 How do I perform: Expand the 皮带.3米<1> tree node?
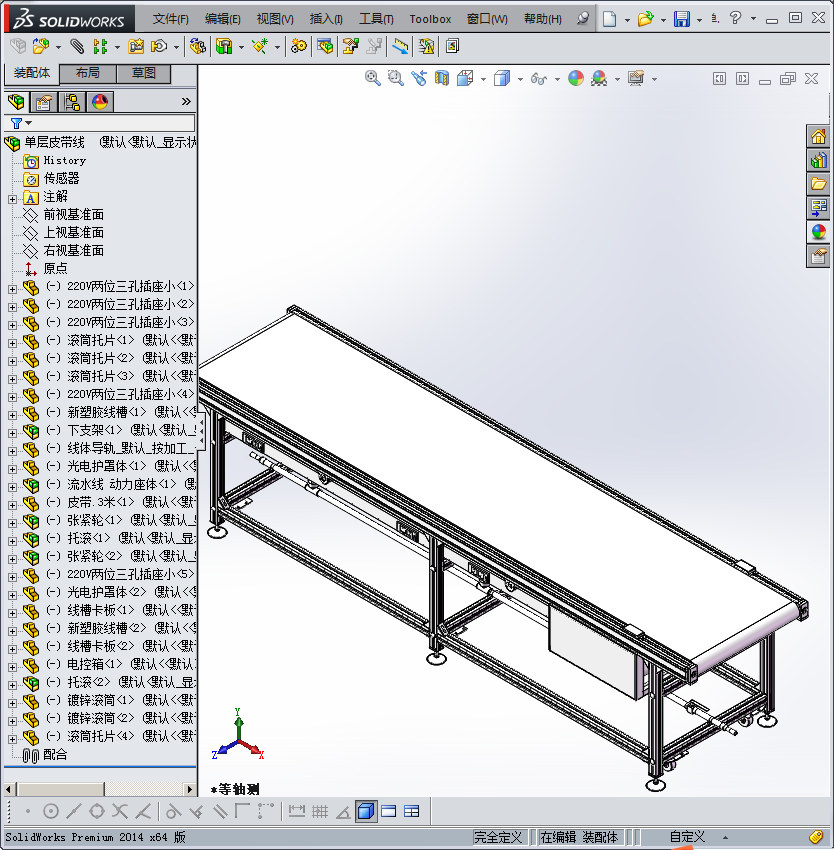click(x=12, y=505)
